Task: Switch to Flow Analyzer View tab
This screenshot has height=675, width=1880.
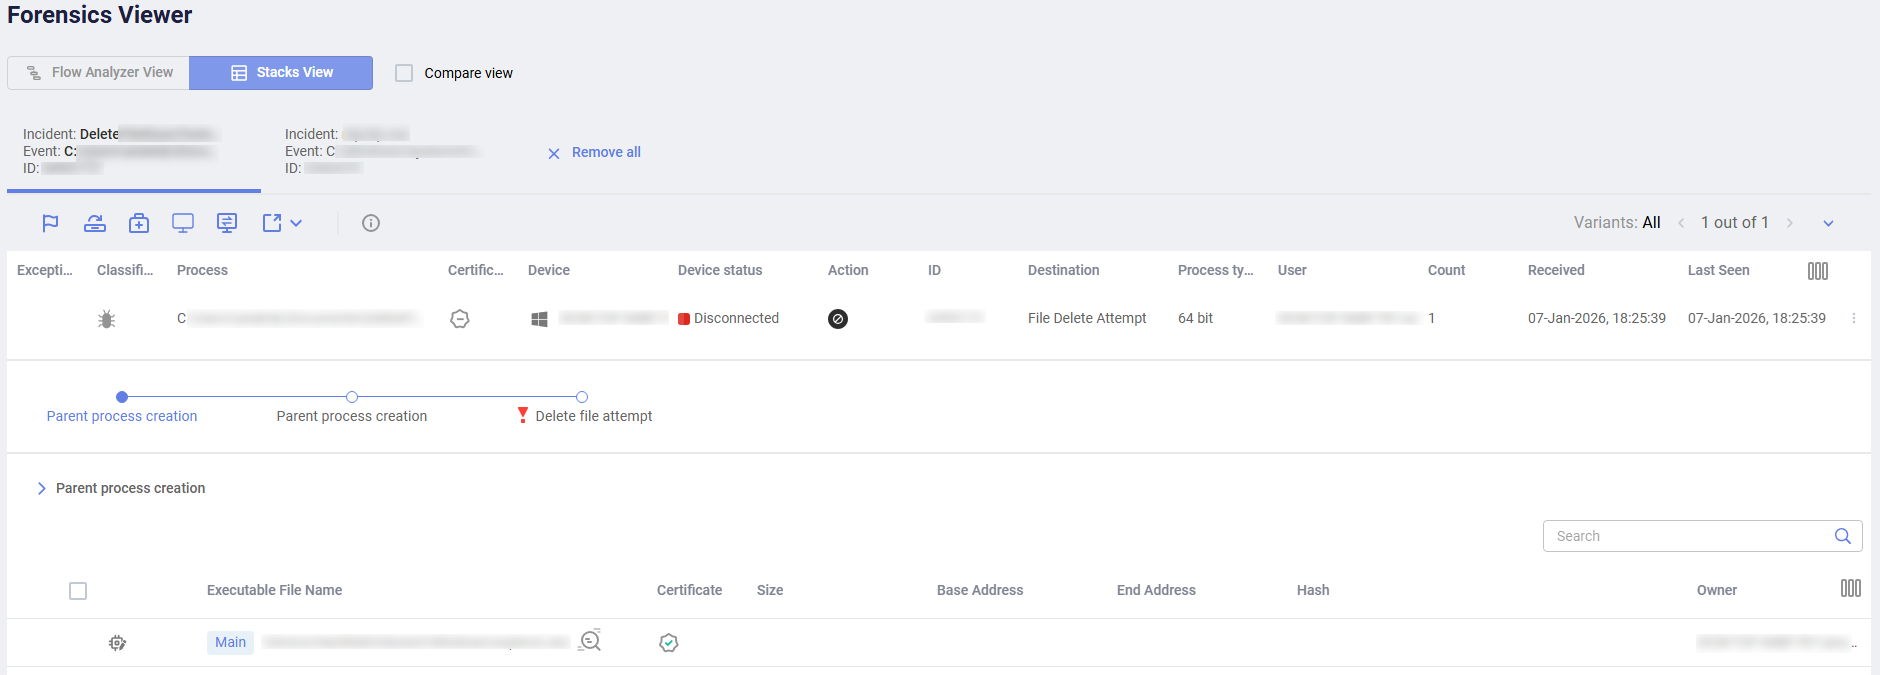Action: 99,73
